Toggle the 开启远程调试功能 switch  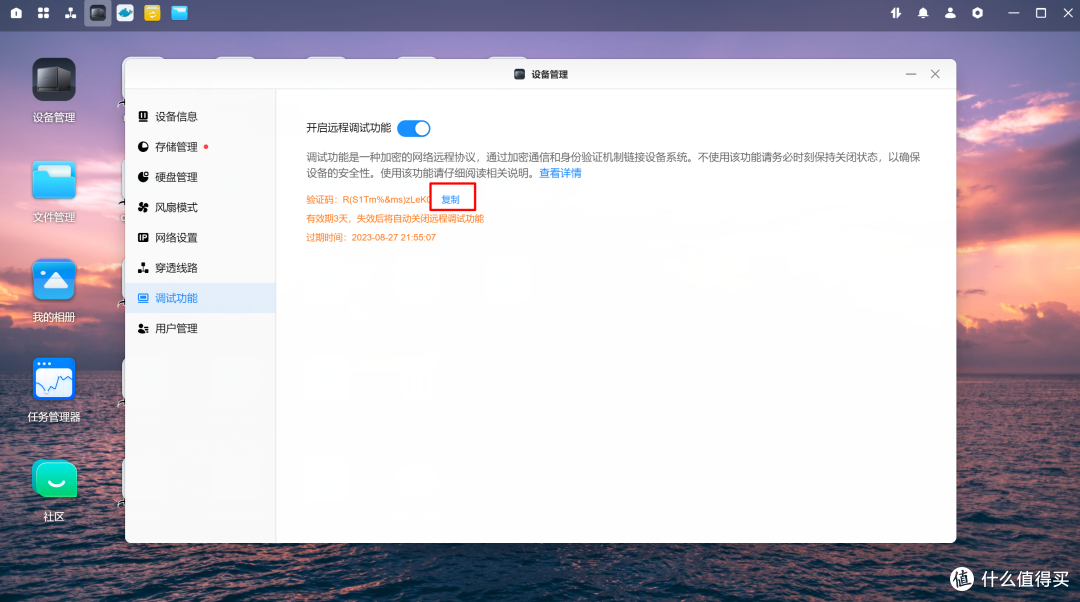click(x=414, y=129)
